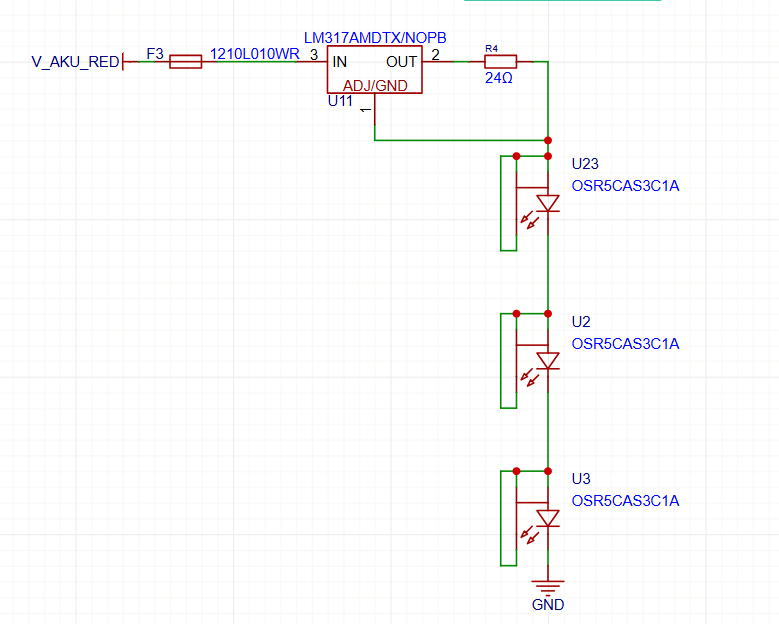
Task: Click the U2 designator label
Action: (x=581, y=322)
